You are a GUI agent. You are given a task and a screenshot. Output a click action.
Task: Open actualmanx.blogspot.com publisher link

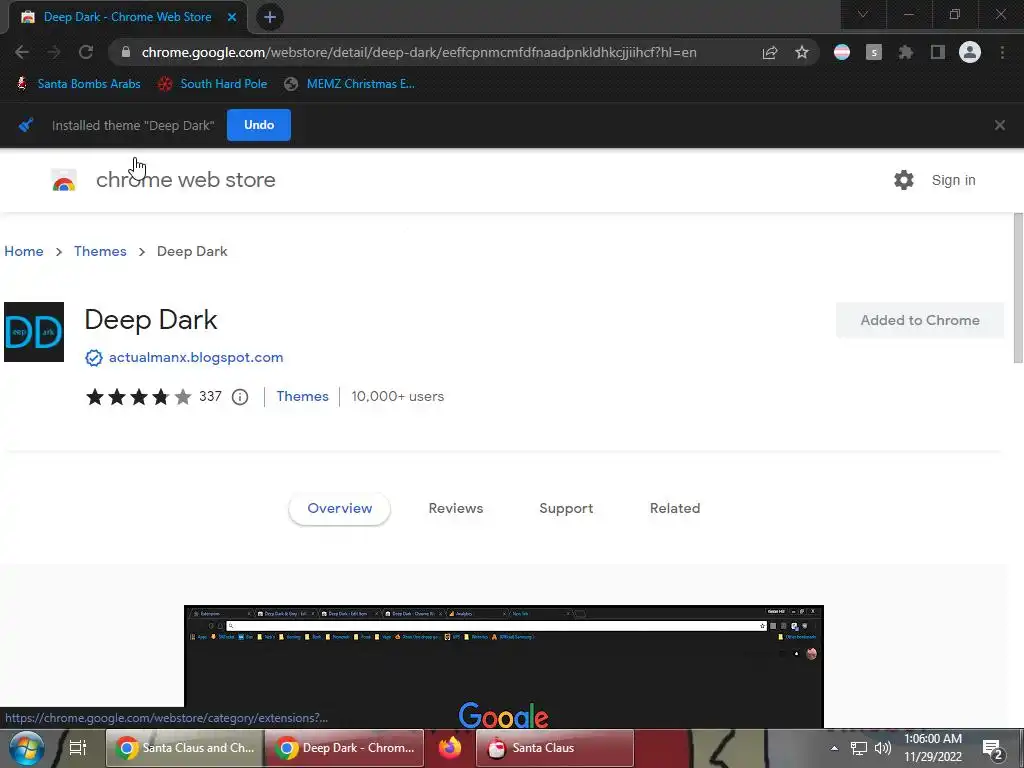tap(196, 357)
